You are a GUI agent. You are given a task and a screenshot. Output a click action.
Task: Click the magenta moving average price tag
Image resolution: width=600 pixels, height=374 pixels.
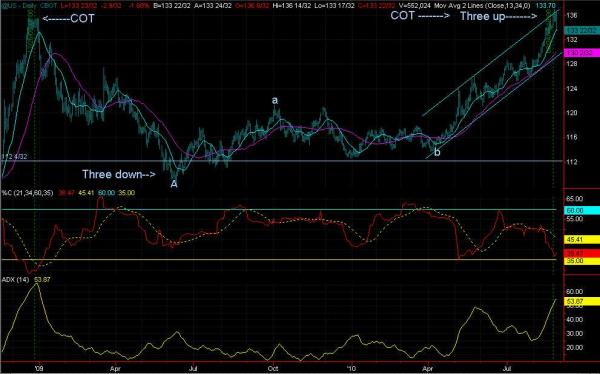coord(582,53)
